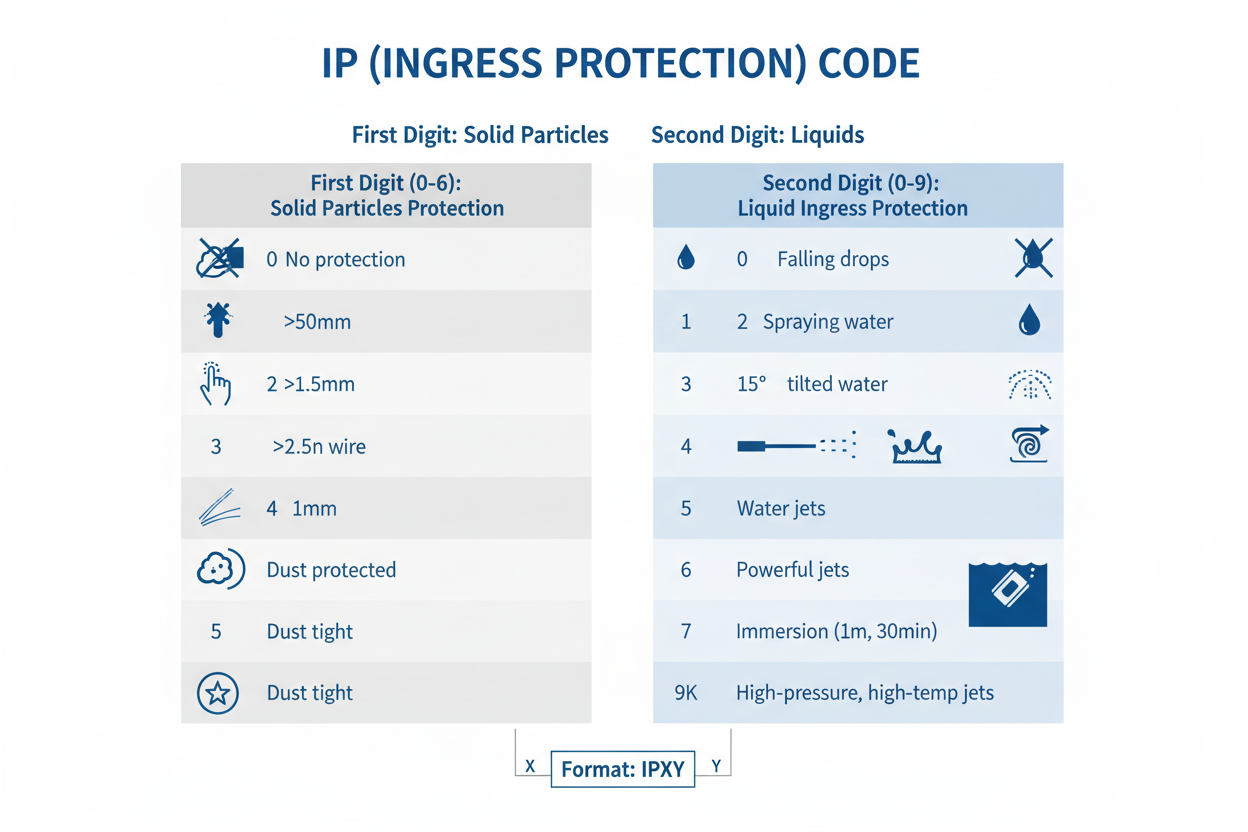The image size is (1248, 832).
Task: Click the upward arrow icon beside >50mm
Action: point(217,320)
